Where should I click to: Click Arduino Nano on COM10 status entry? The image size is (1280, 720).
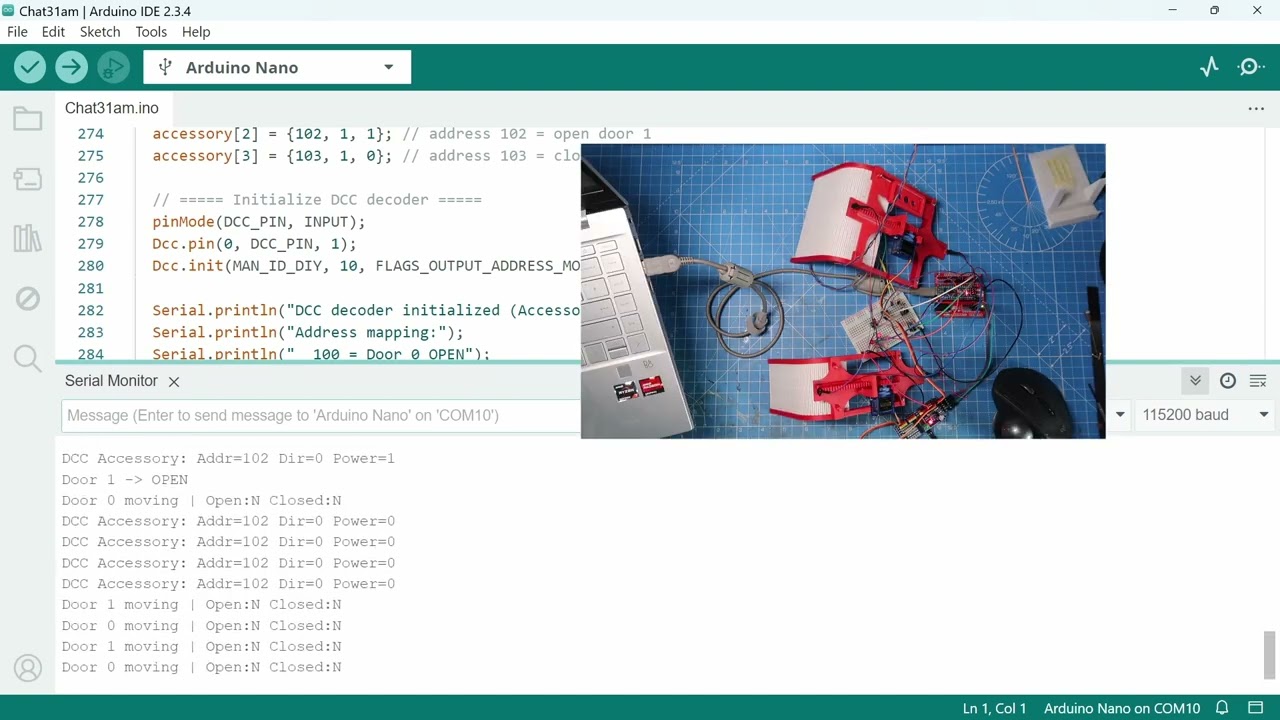click(1122, 708)
